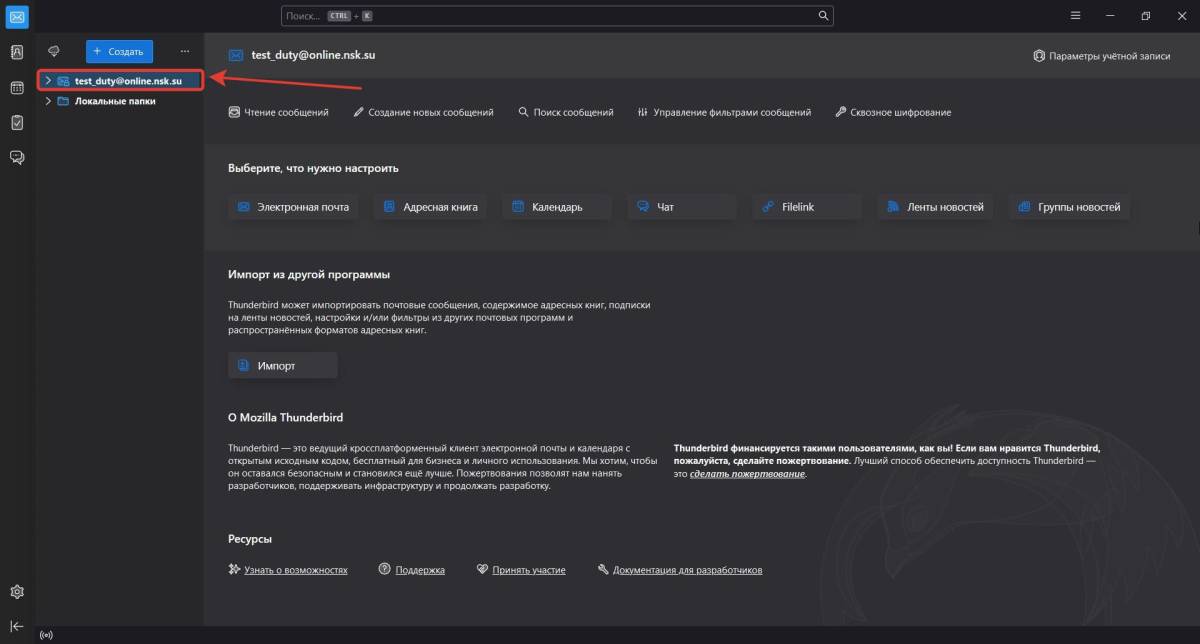Collapse the spaces toolbar arrow icon
Image resolution: width=1200 pixels, height=644 pixels.
point(17,626)
